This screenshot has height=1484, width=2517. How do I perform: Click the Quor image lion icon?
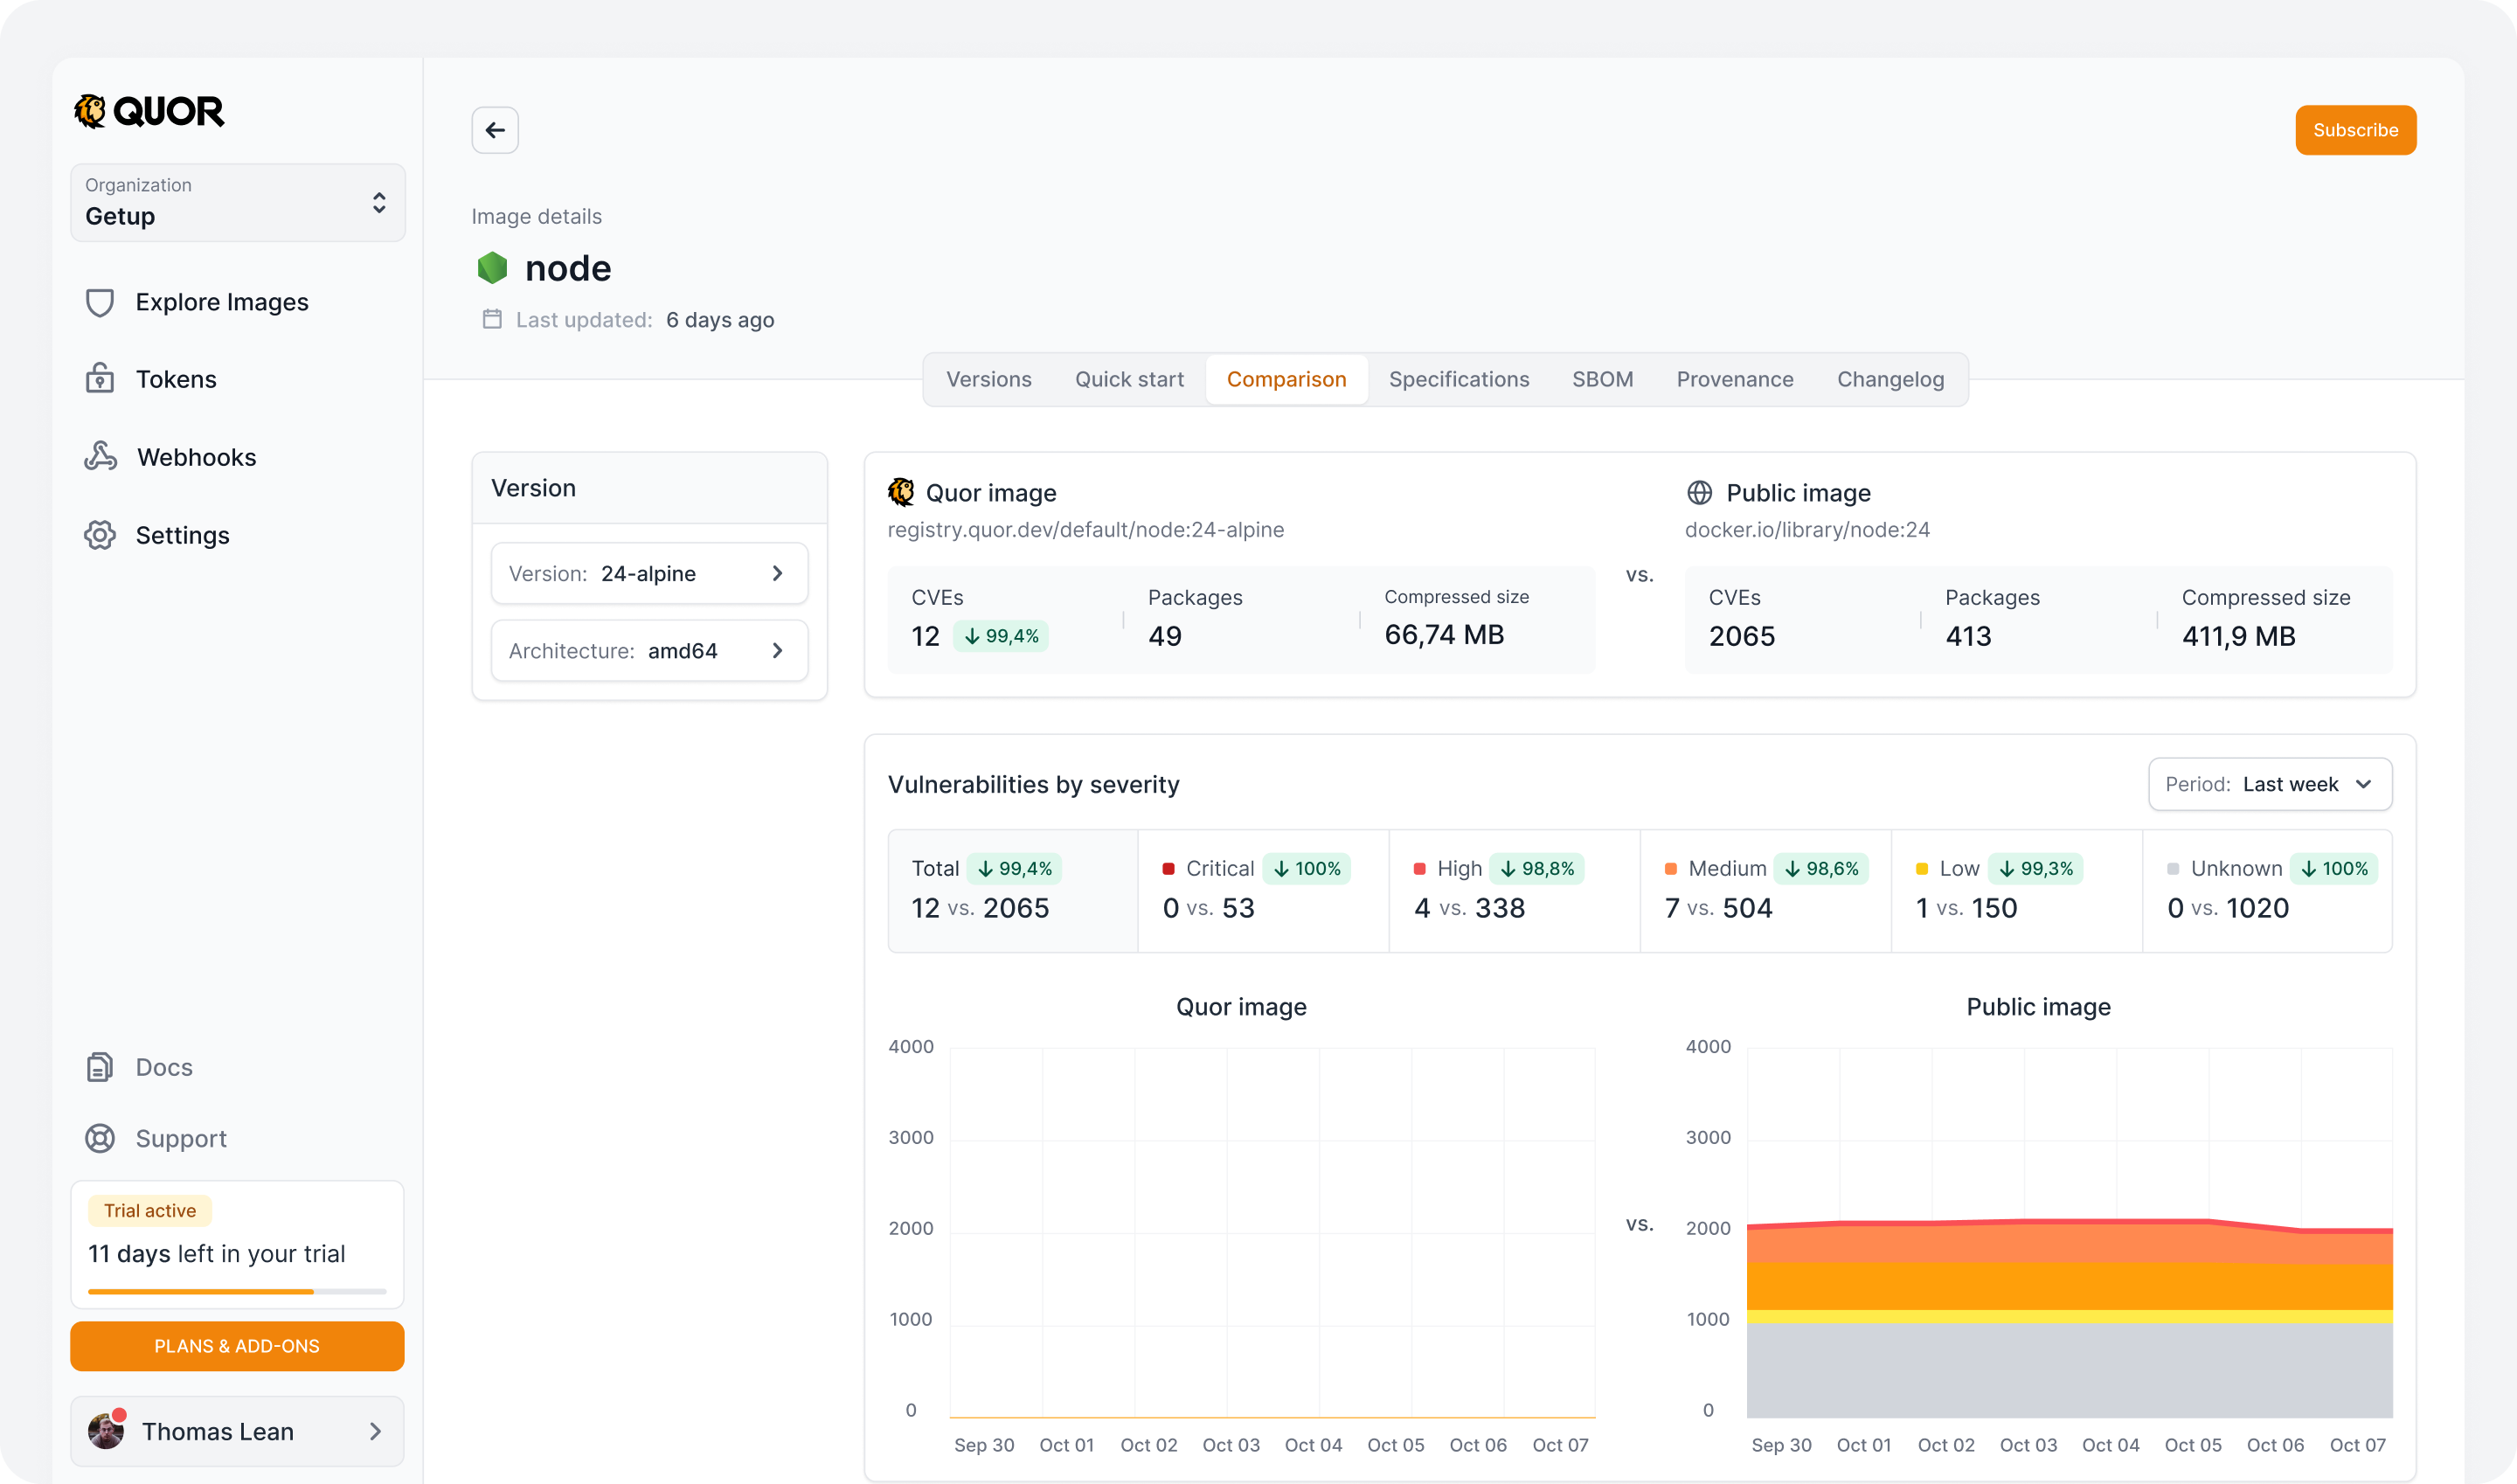[x=901, y=492]
